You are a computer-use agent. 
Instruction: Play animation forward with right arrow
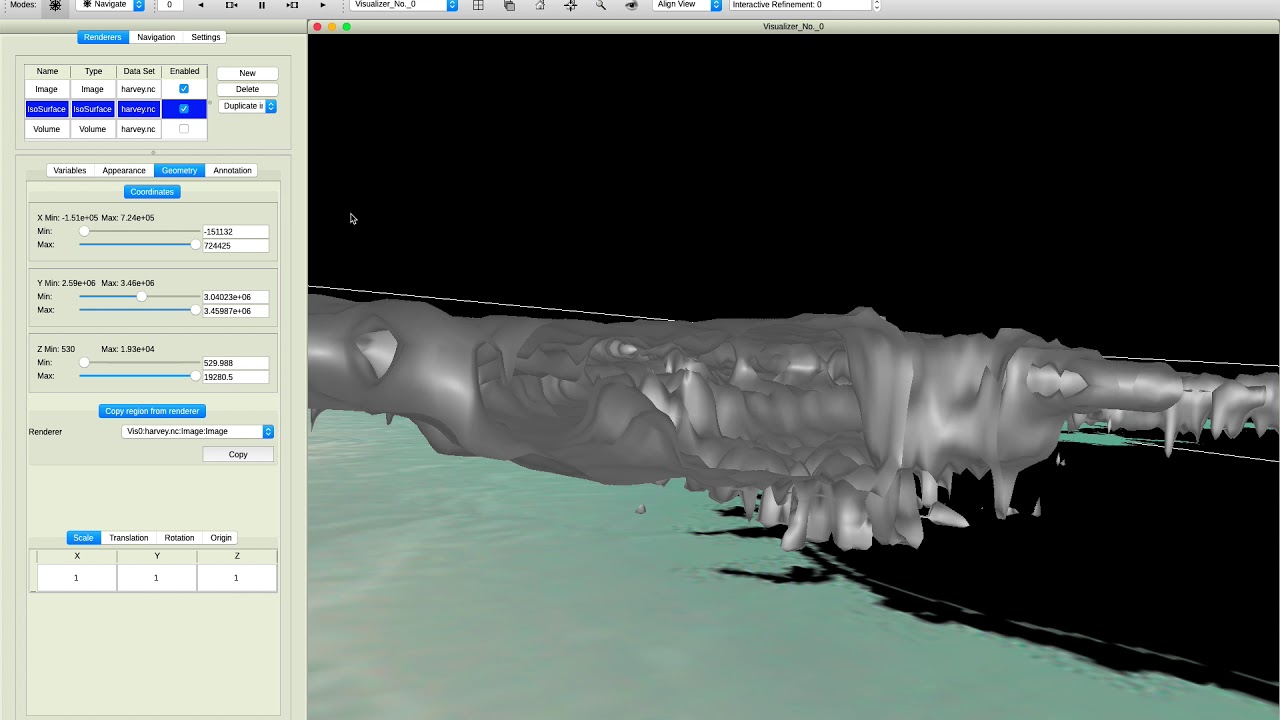322,5
